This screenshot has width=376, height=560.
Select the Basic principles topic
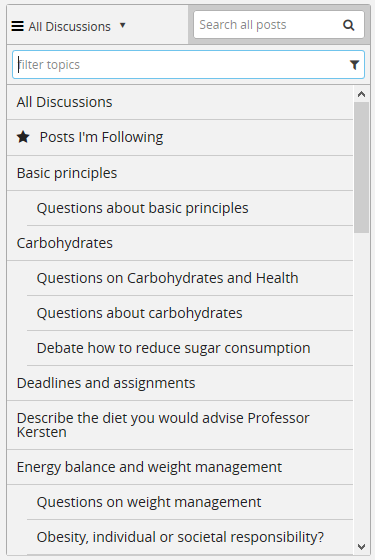click(180, 173)
